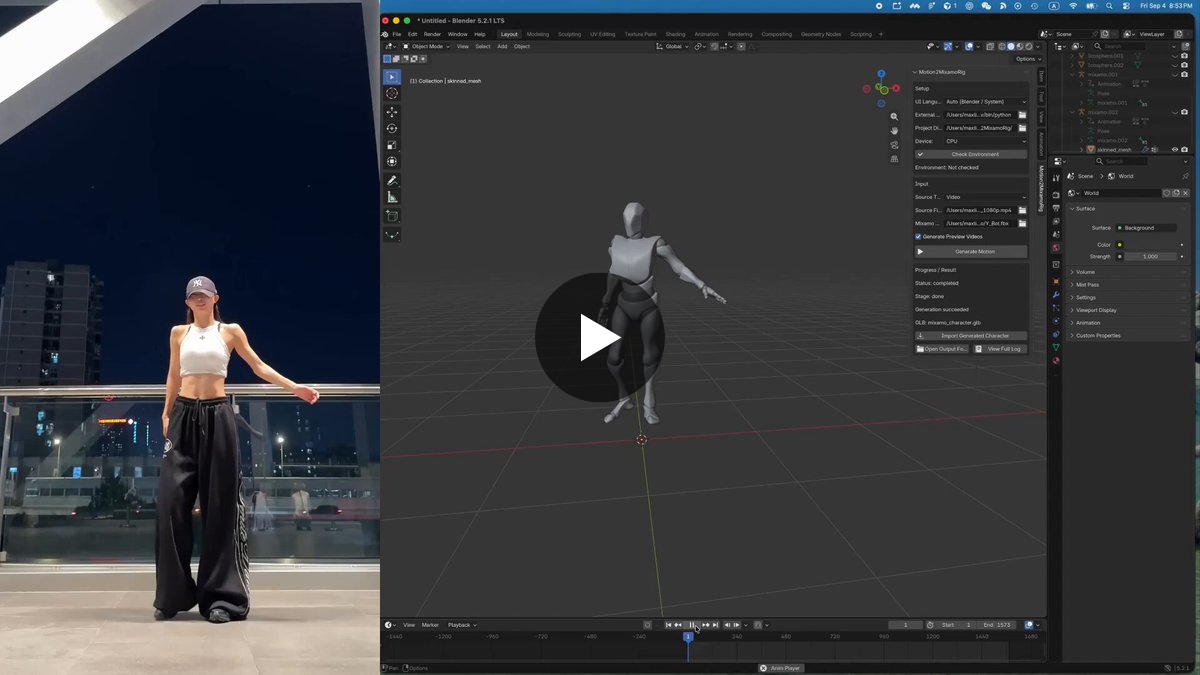This screenshot has height=675, width=1200.
Task: Select the Add Cube tool
Action: pos(392,216)
